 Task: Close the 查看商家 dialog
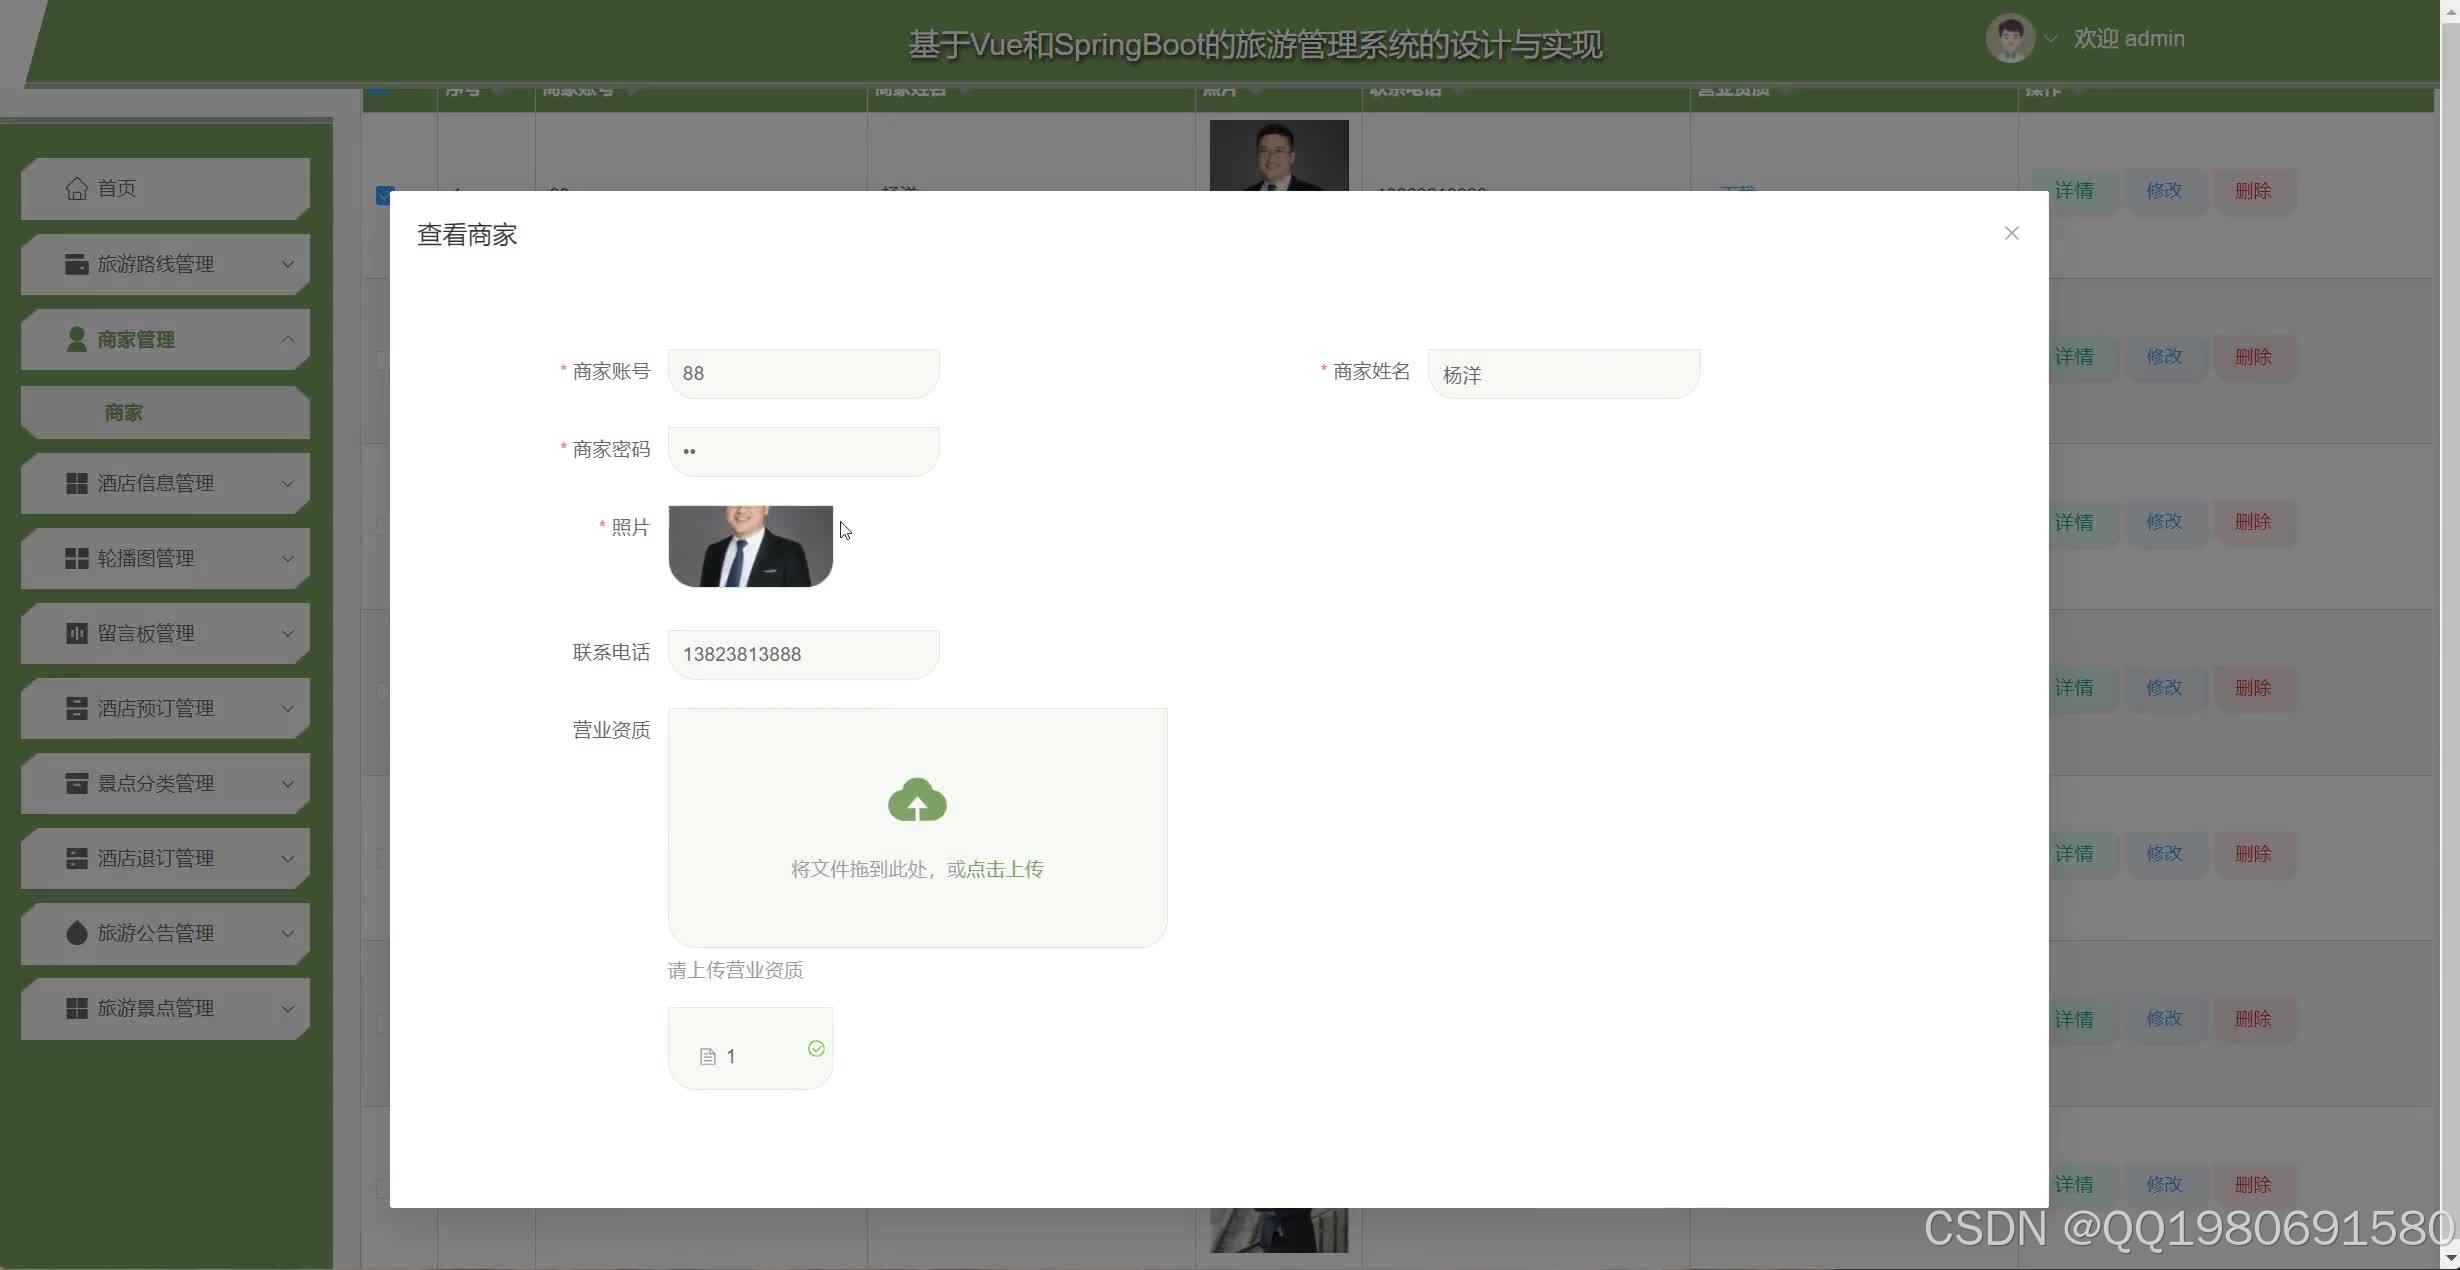tap(2011, 233)
